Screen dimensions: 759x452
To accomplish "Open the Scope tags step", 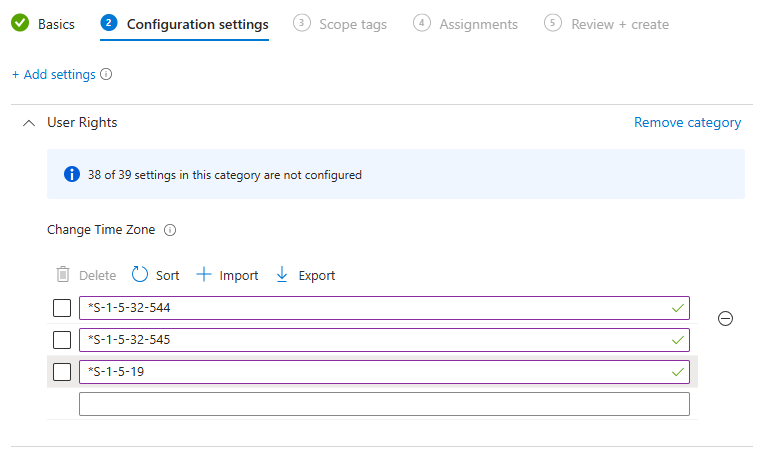I will (340, 24).
